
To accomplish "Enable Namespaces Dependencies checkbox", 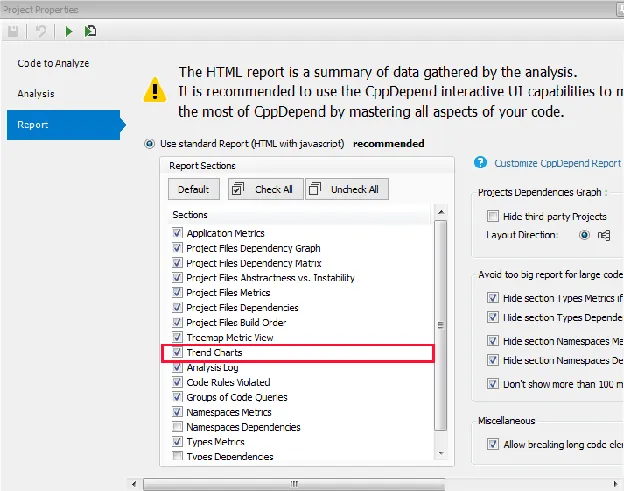I will 177,427.
